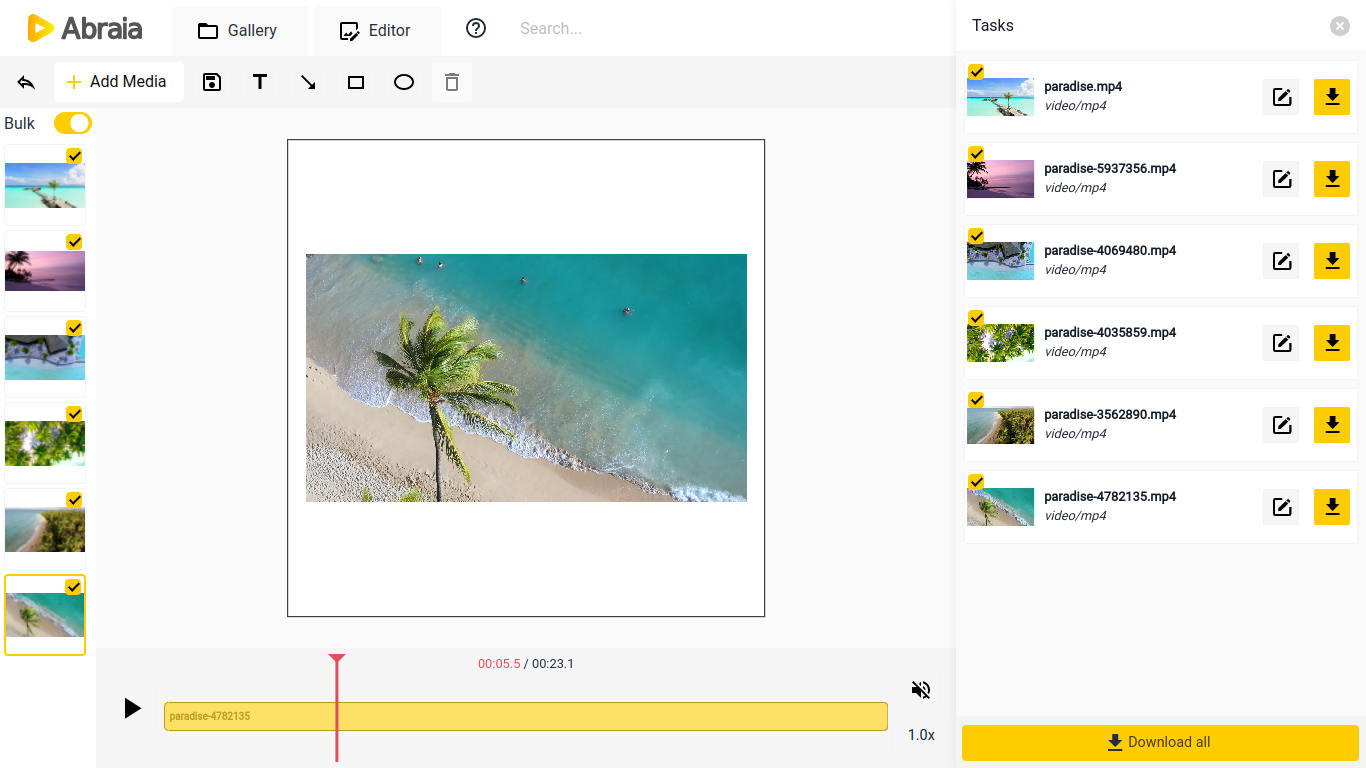Open the edit options for paradise.mp4
This screenshot has height=768, width=1366.
tap(1281, 97)
